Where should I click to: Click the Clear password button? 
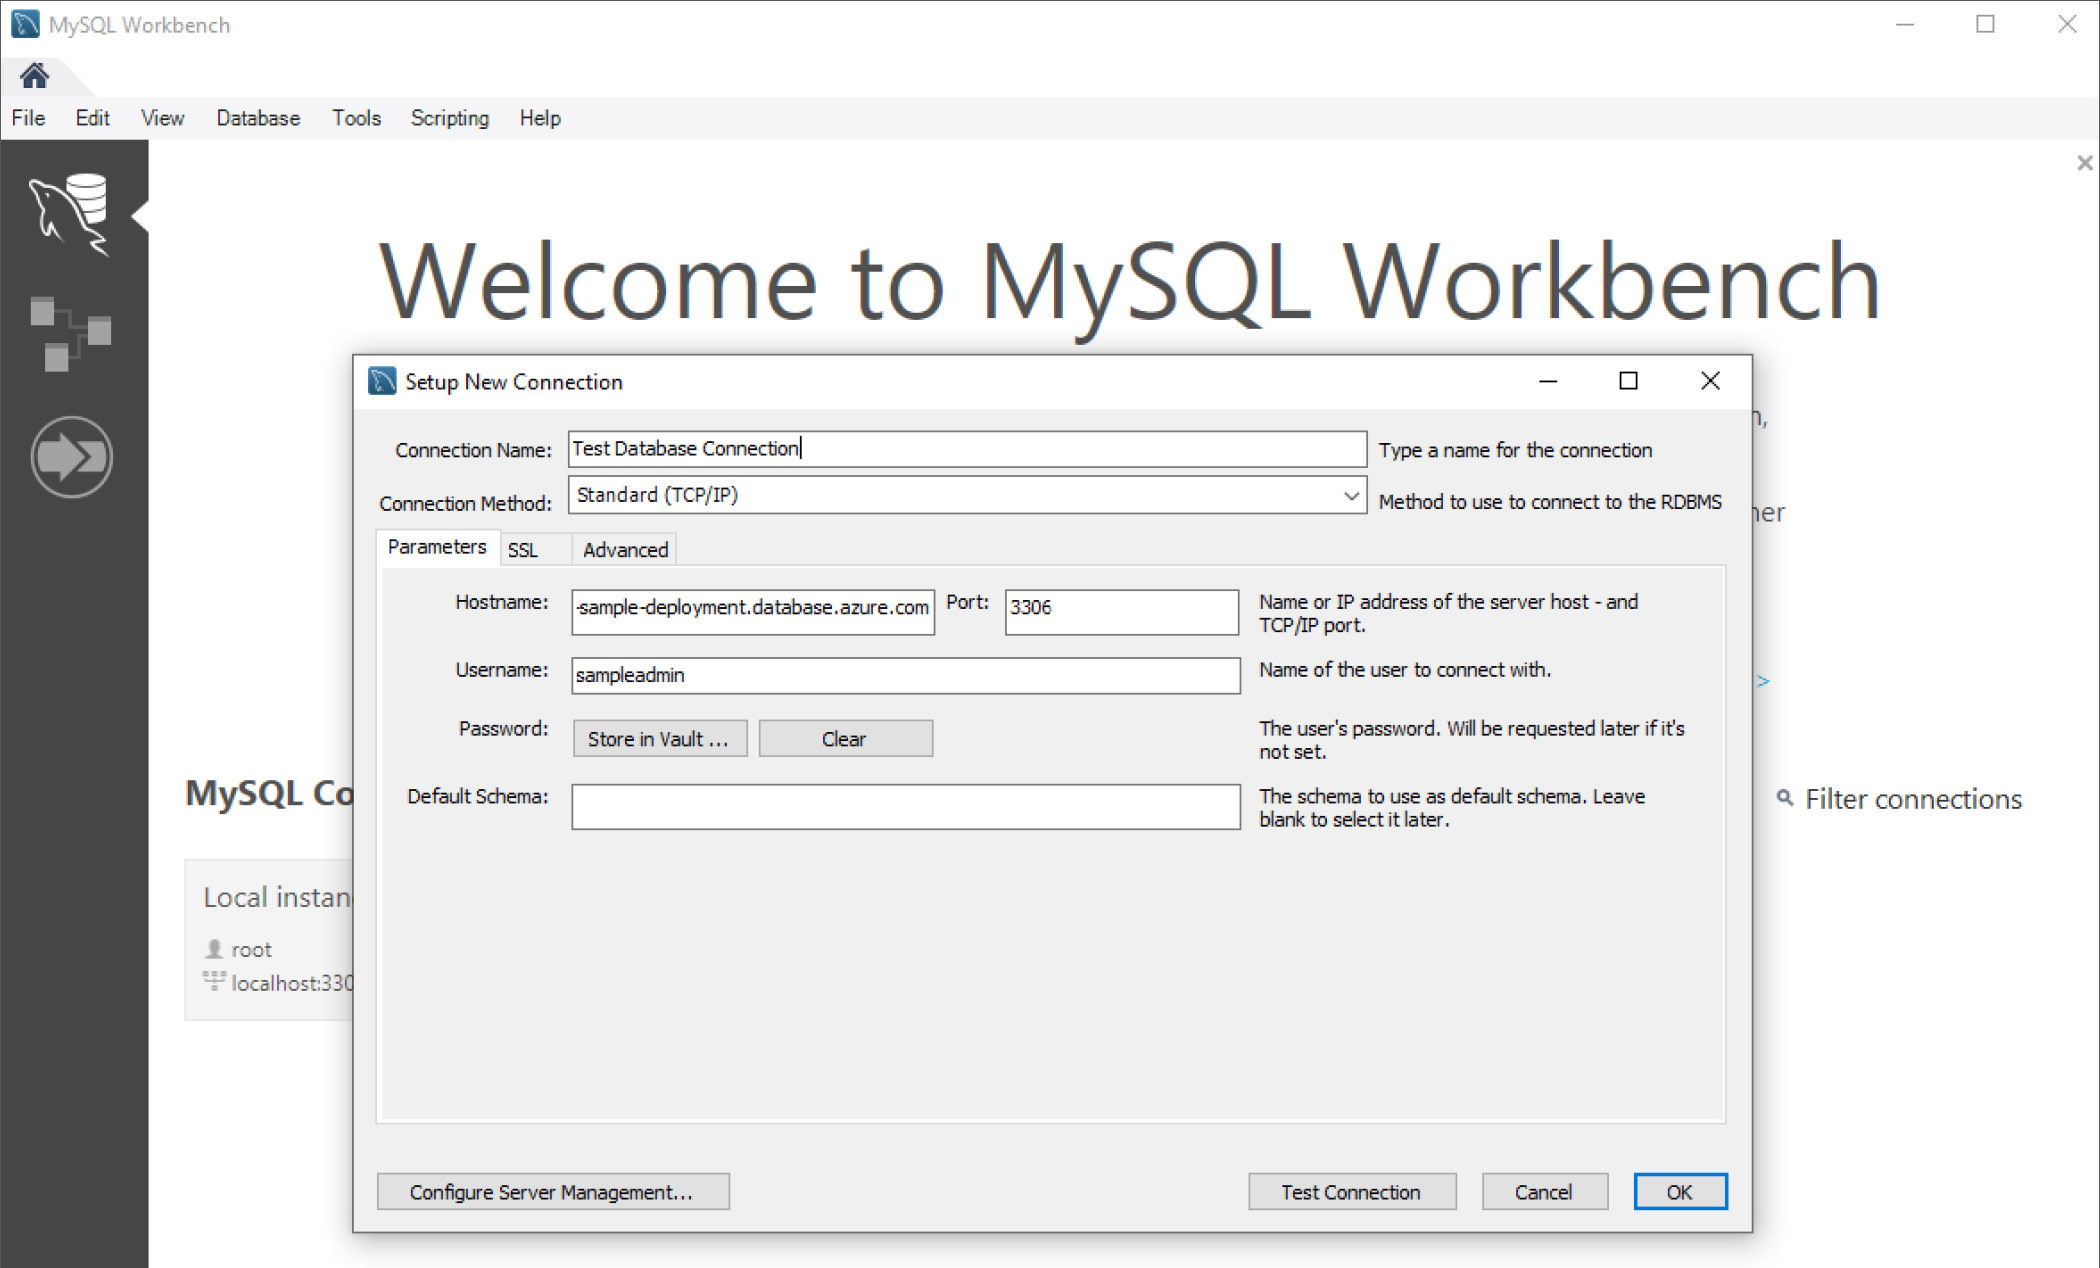pos(845,739)
